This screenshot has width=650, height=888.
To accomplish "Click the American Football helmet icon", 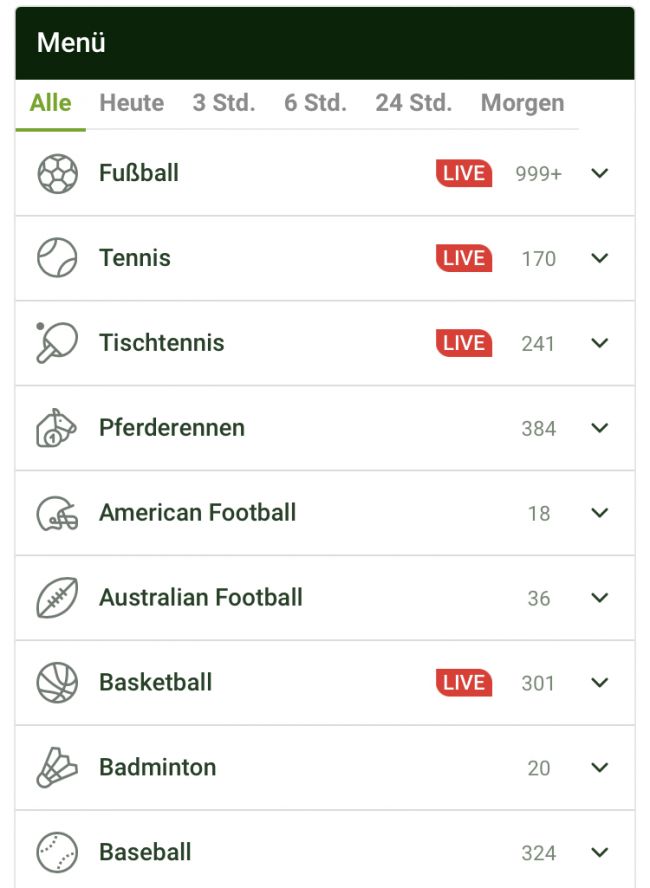I will tap(57, 513).
